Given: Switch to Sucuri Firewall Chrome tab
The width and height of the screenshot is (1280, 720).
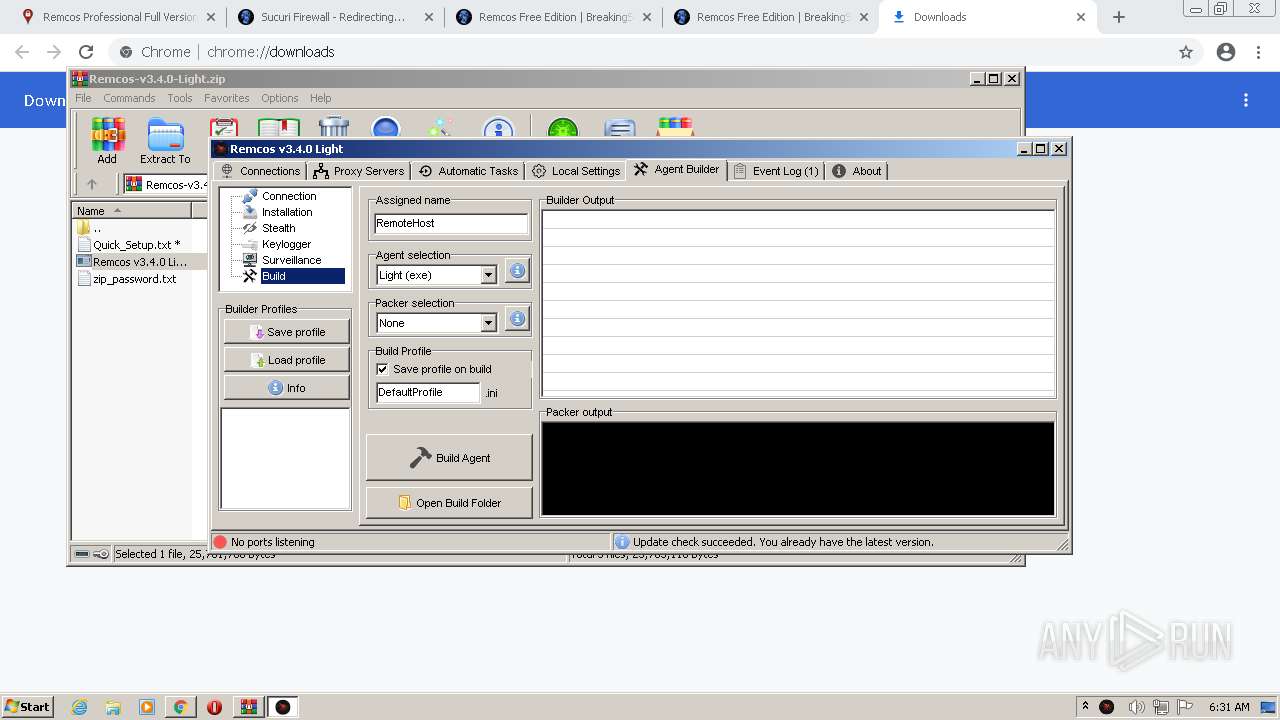Looking at the screenshot, I should click(x=333, y=17).
